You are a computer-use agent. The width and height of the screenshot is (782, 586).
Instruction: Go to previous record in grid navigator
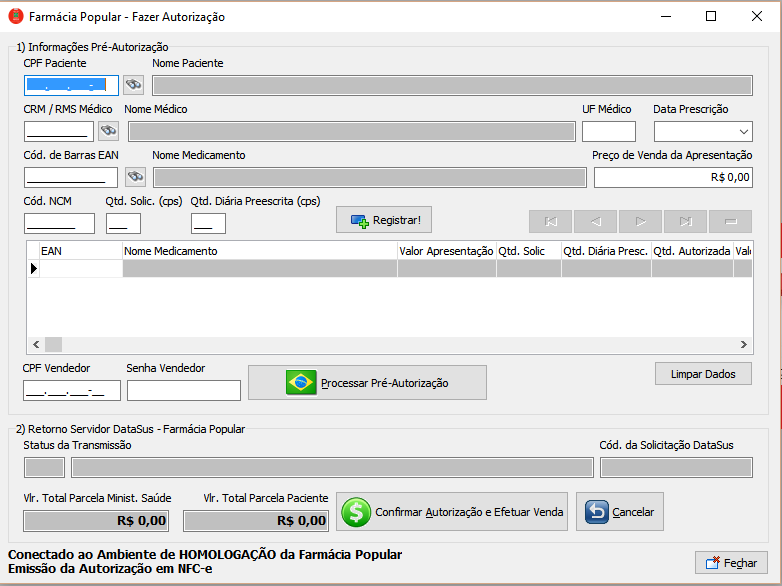coord(595,221)
